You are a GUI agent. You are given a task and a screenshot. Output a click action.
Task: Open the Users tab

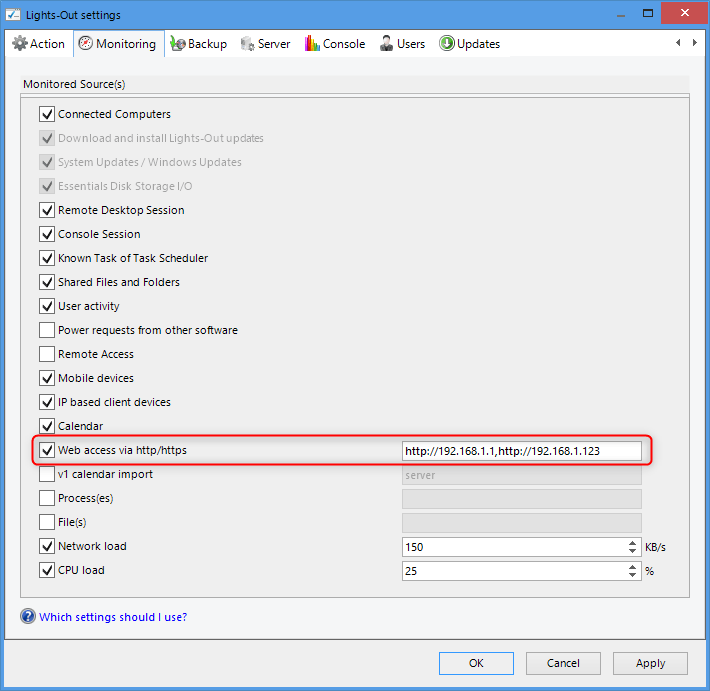tap(403, 44)
